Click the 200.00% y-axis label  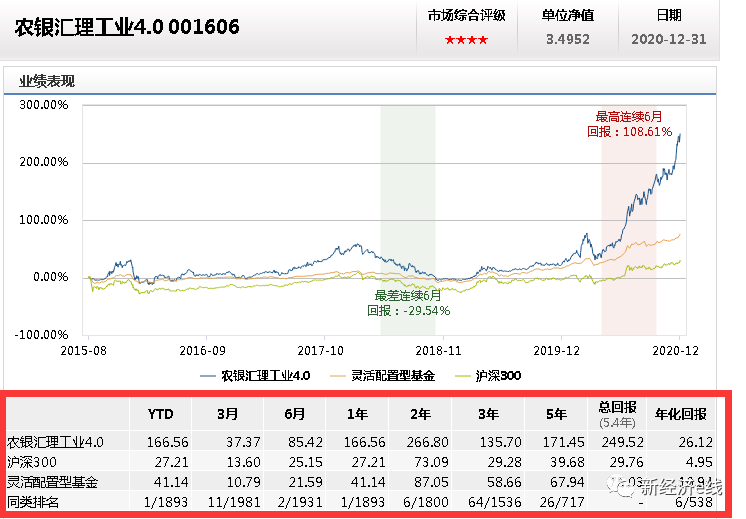44,162
